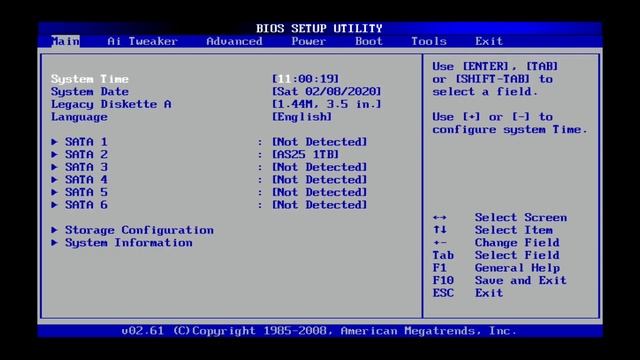Click the Select Field help text
Image resolution: width=640 pixels, height=360 pixels.
click(517, 256)
